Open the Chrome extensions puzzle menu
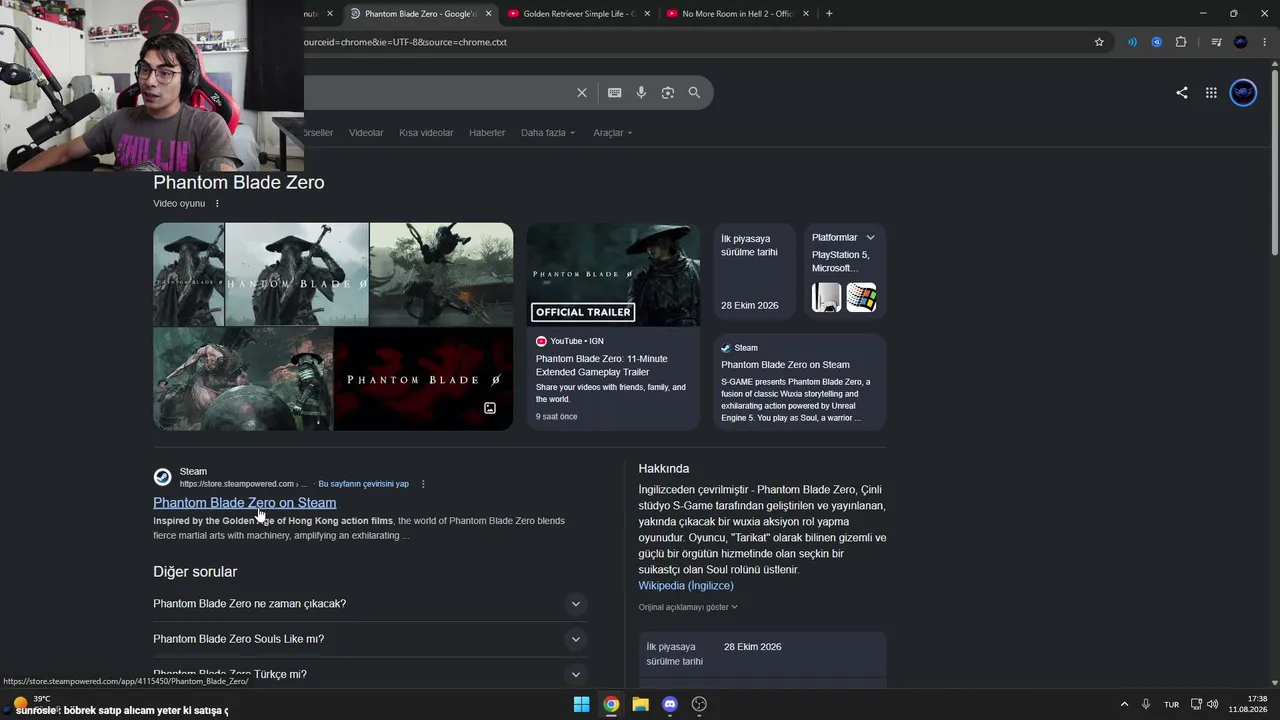 click(1181, 42)
